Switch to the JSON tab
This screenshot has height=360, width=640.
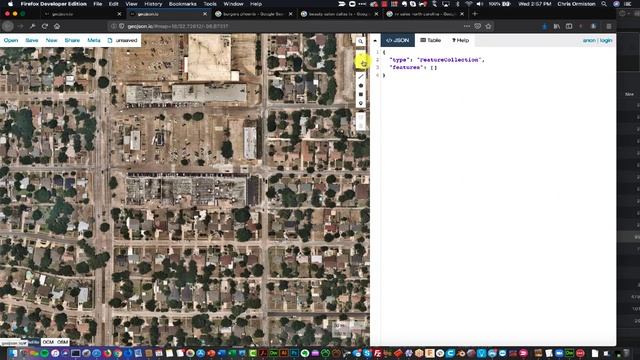398,40
